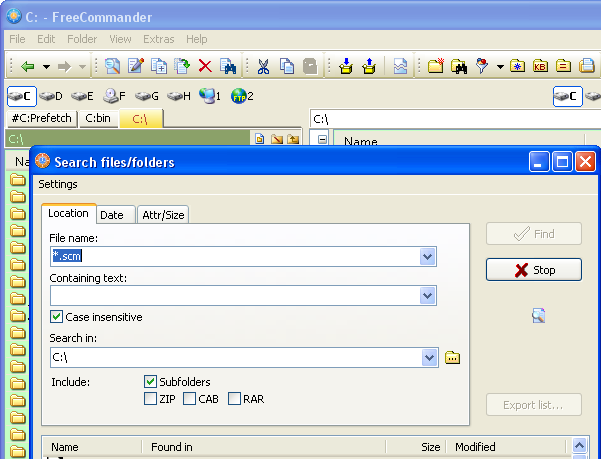Open the File menu

coord(17,39)
